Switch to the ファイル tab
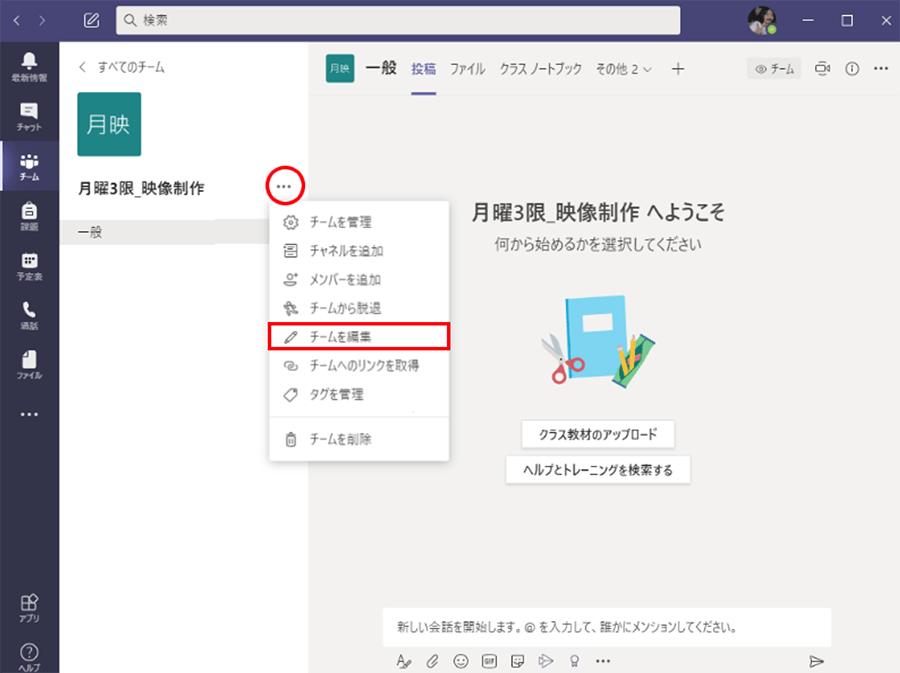Image resolution: width=900 pixels, height=673 pixels. pyautogui.click(x=467, y=69)
